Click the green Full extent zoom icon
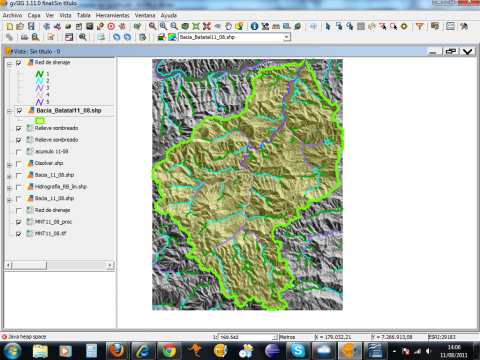480x360 pixels. point(196,26)
